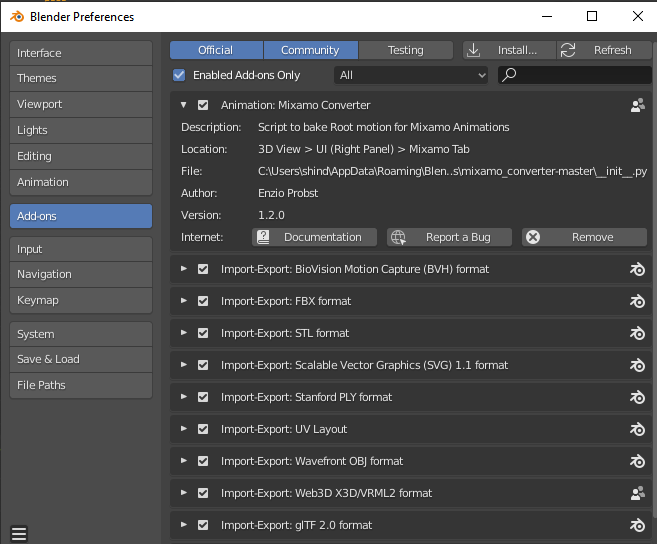This screenshot has height=544, width=657.
Task: Click Blender icon on the SVG format row
Action: point(637,365)
